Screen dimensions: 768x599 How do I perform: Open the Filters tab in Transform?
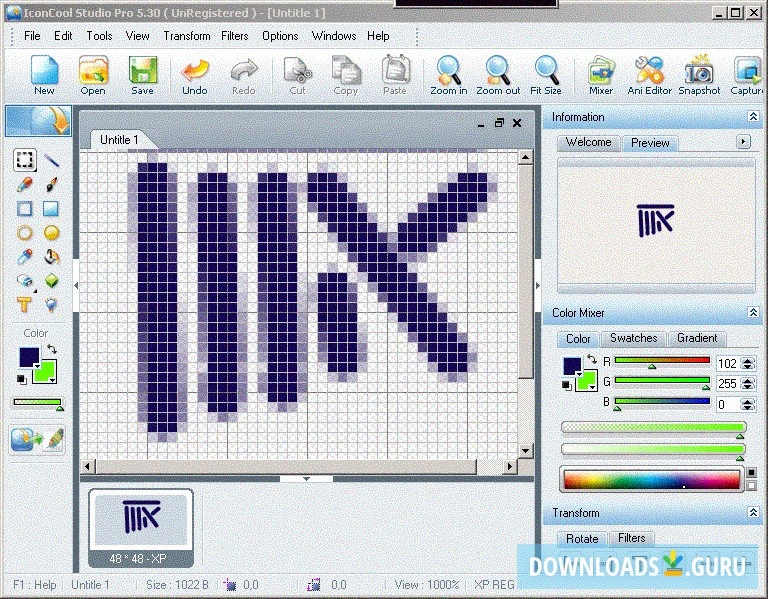[x=631, y=538]
